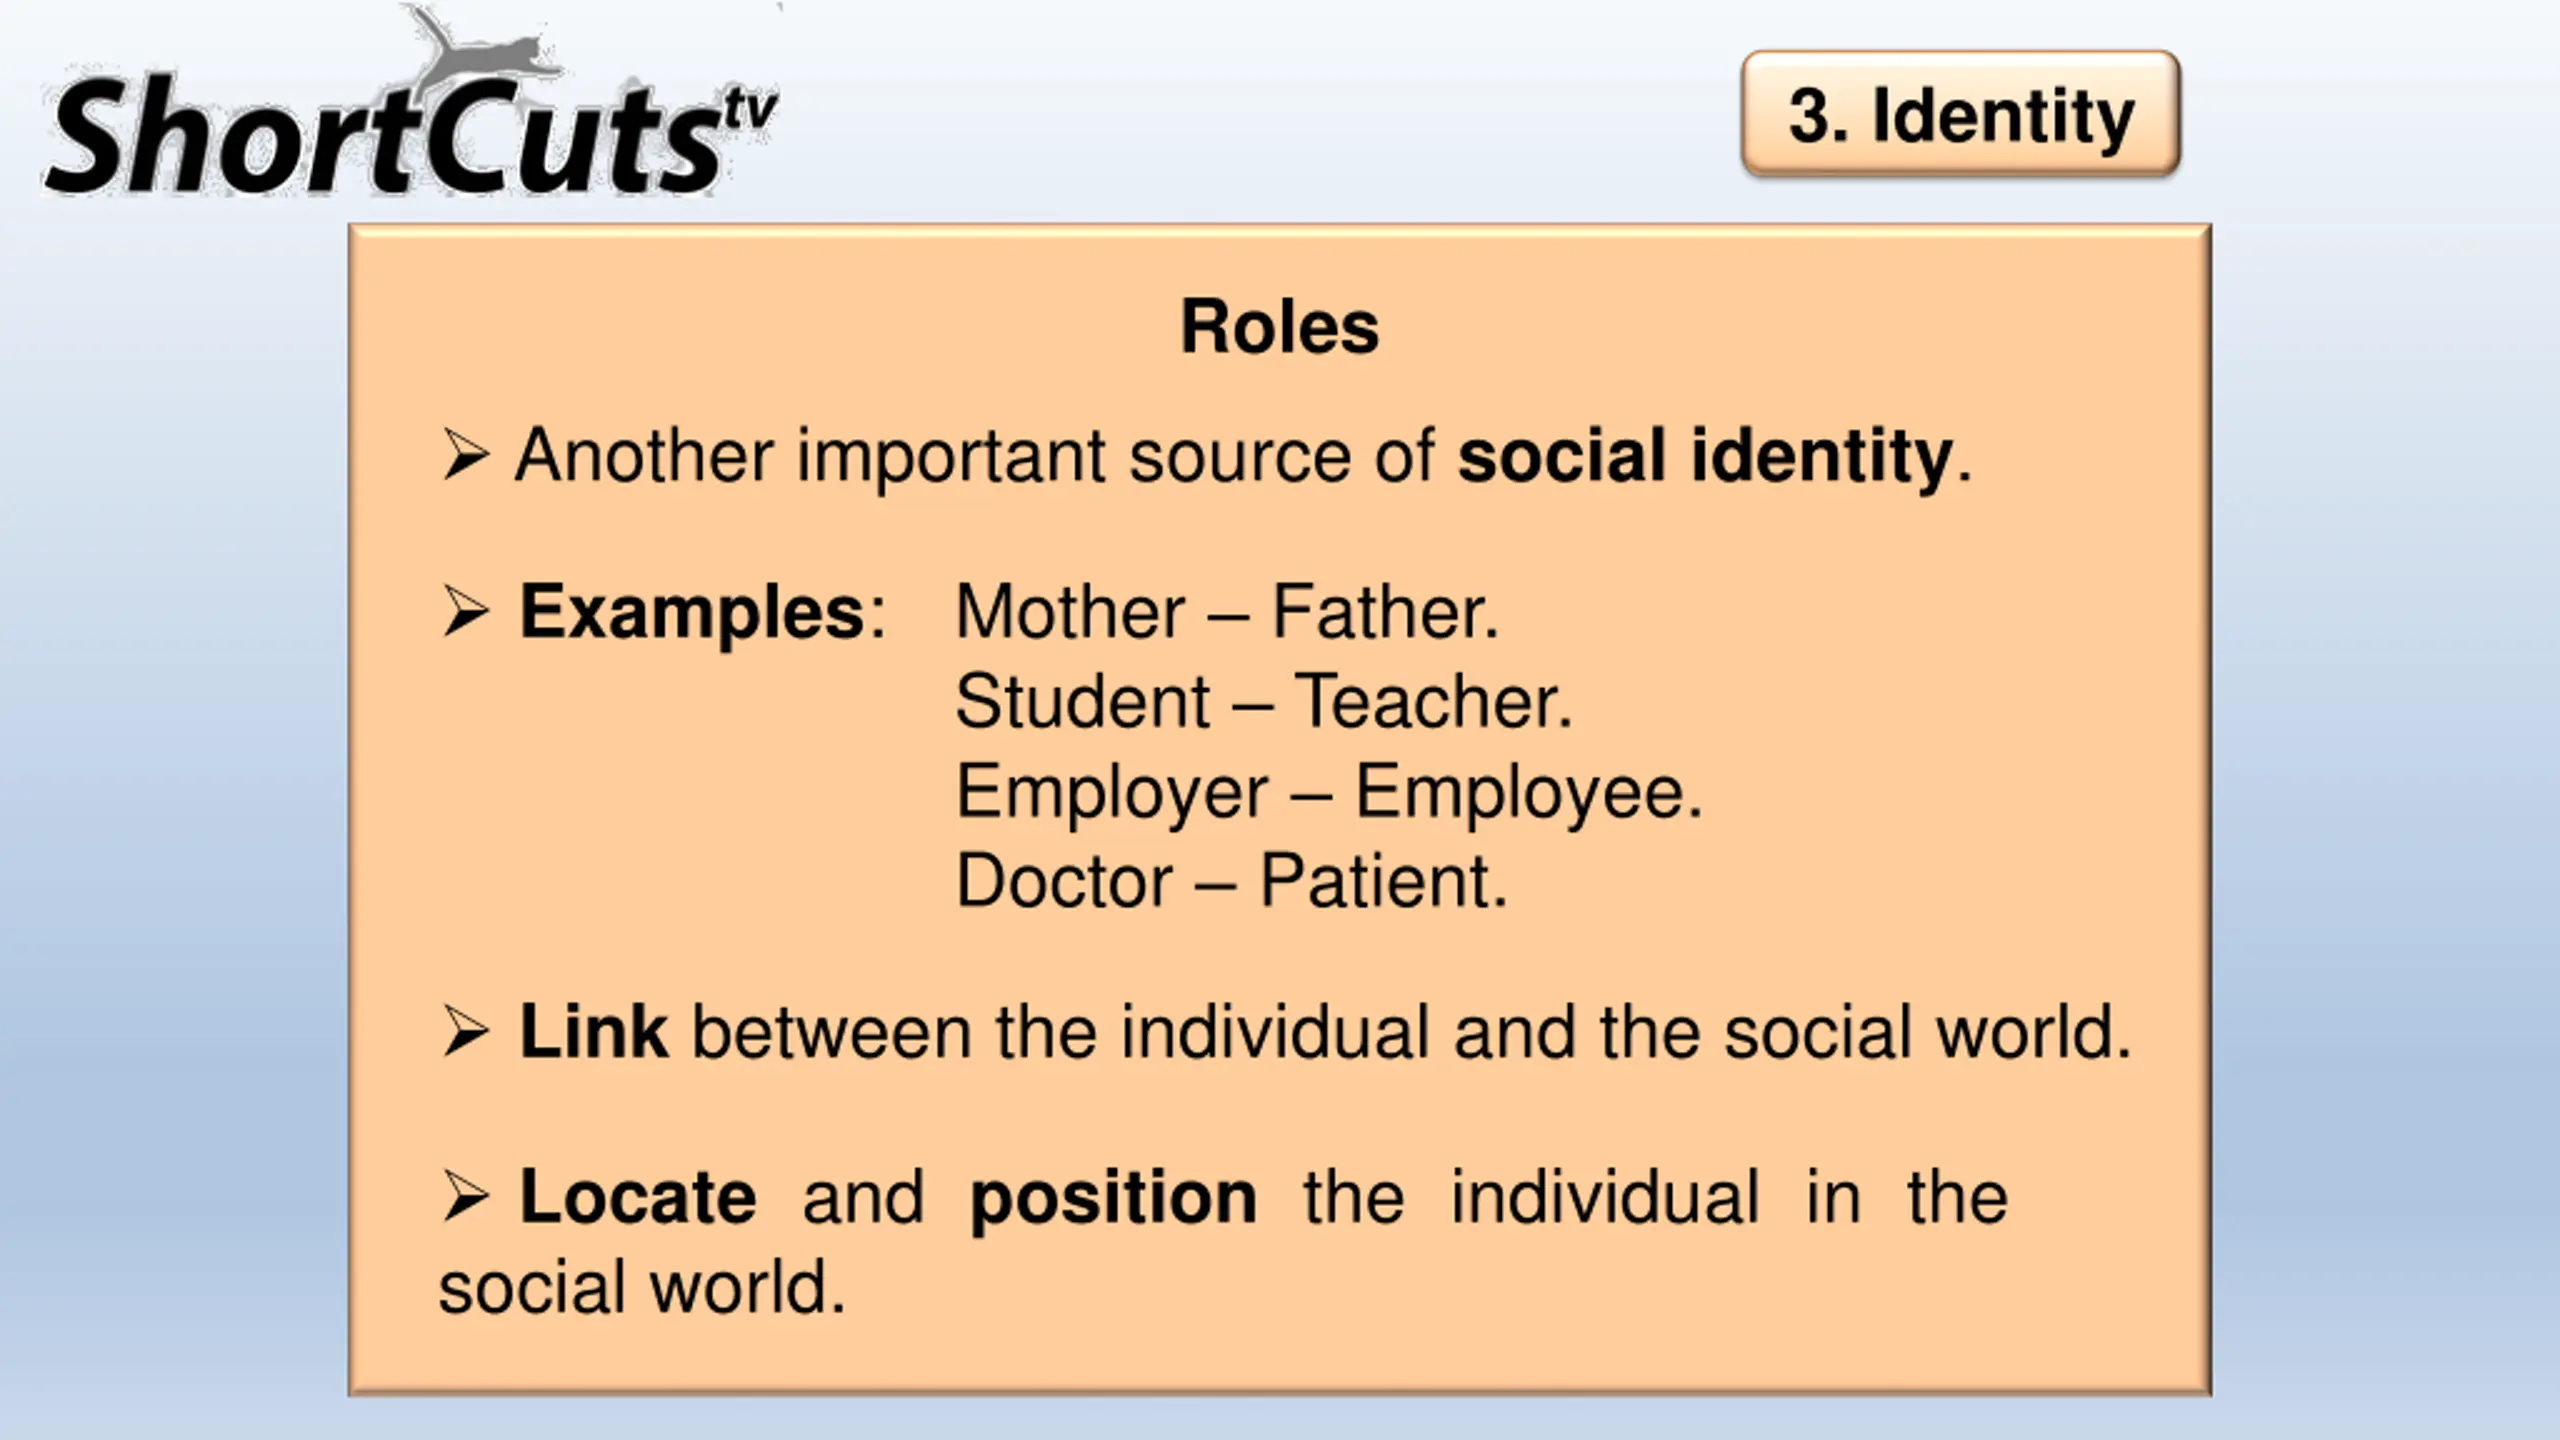Click the arrow bullet before 'Locate'
Image resolution: width=2560 pixels, height=1440 pixels.
point(465,1197)
